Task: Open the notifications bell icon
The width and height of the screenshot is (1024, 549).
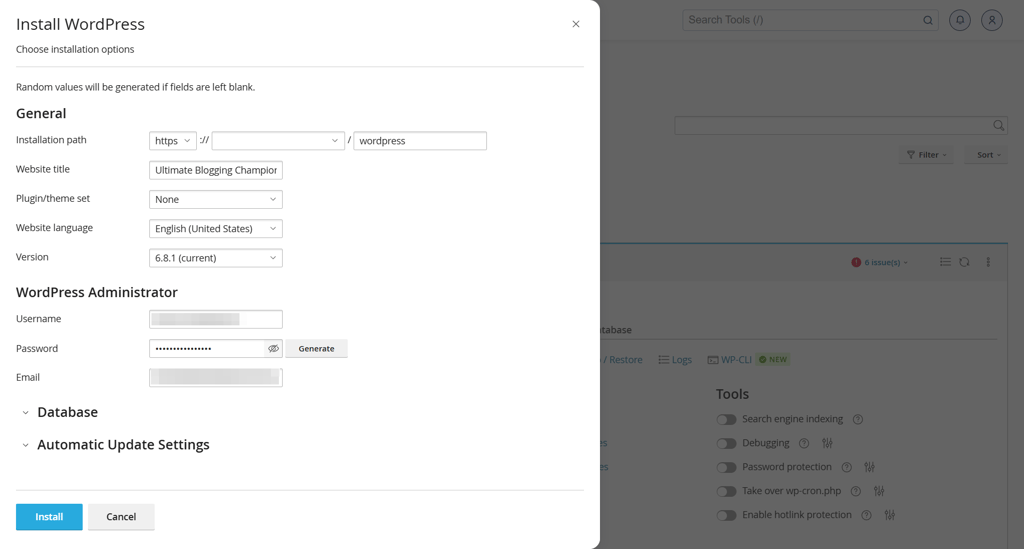Action: [x=960, y=20]
